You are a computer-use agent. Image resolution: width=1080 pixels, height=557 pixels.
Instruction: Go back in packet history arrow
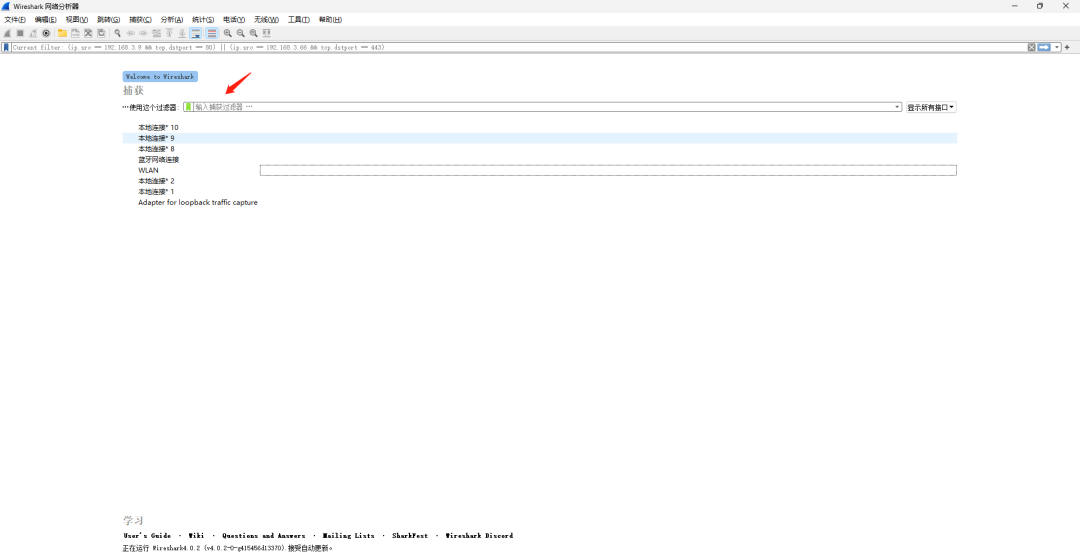[130, 33]
